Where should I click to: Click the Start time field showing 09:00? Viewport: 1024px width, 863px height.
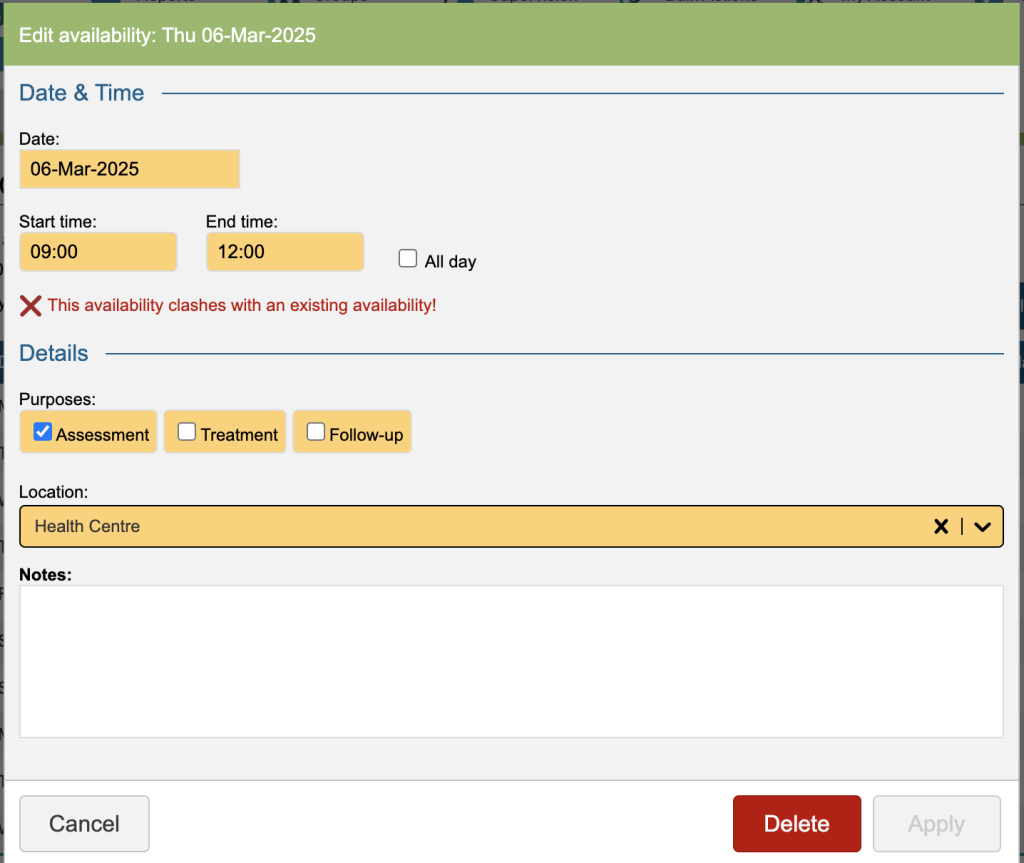tap(98, 252)
